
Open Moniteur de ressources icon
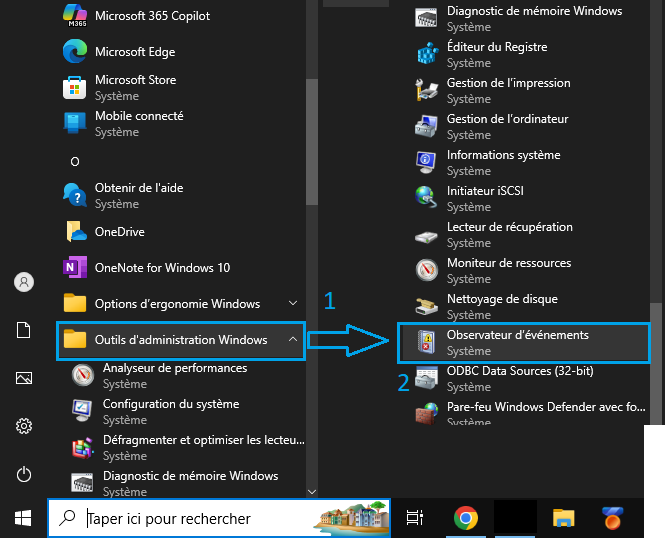tap(427, 270)
